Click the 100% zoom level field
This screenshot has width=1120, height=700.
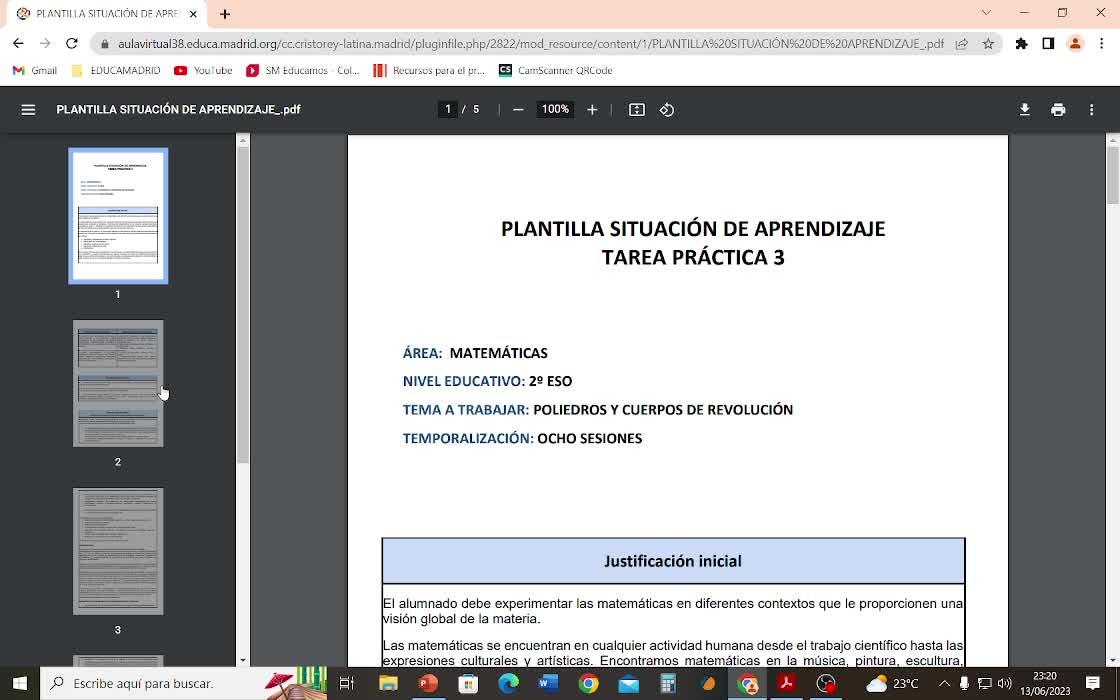click(x=555, y=109)
